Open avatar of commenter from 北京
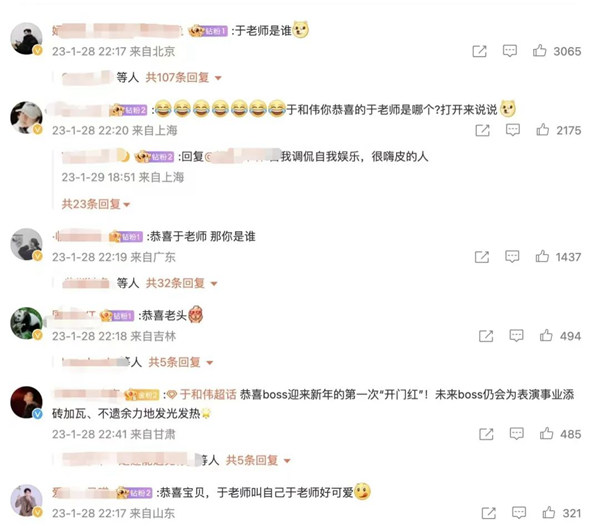600x529 pixels. coord(26,39)
